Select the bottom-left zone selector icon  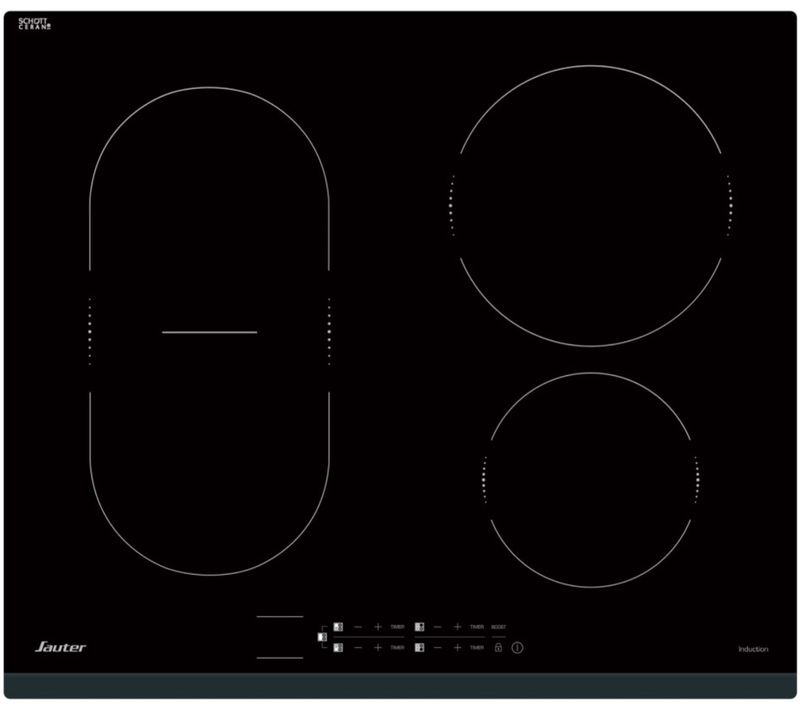[x=339, y=648]
